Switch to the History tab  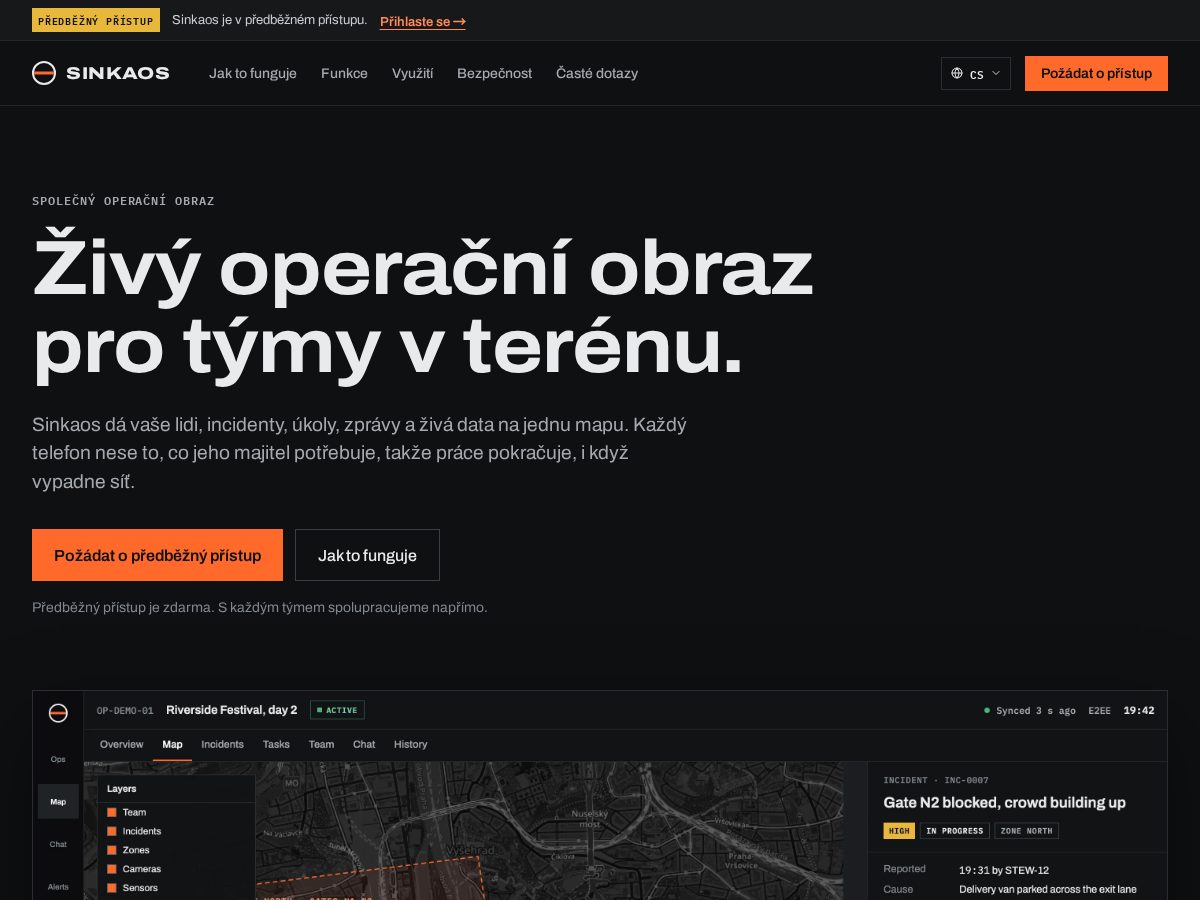point(410,744)
